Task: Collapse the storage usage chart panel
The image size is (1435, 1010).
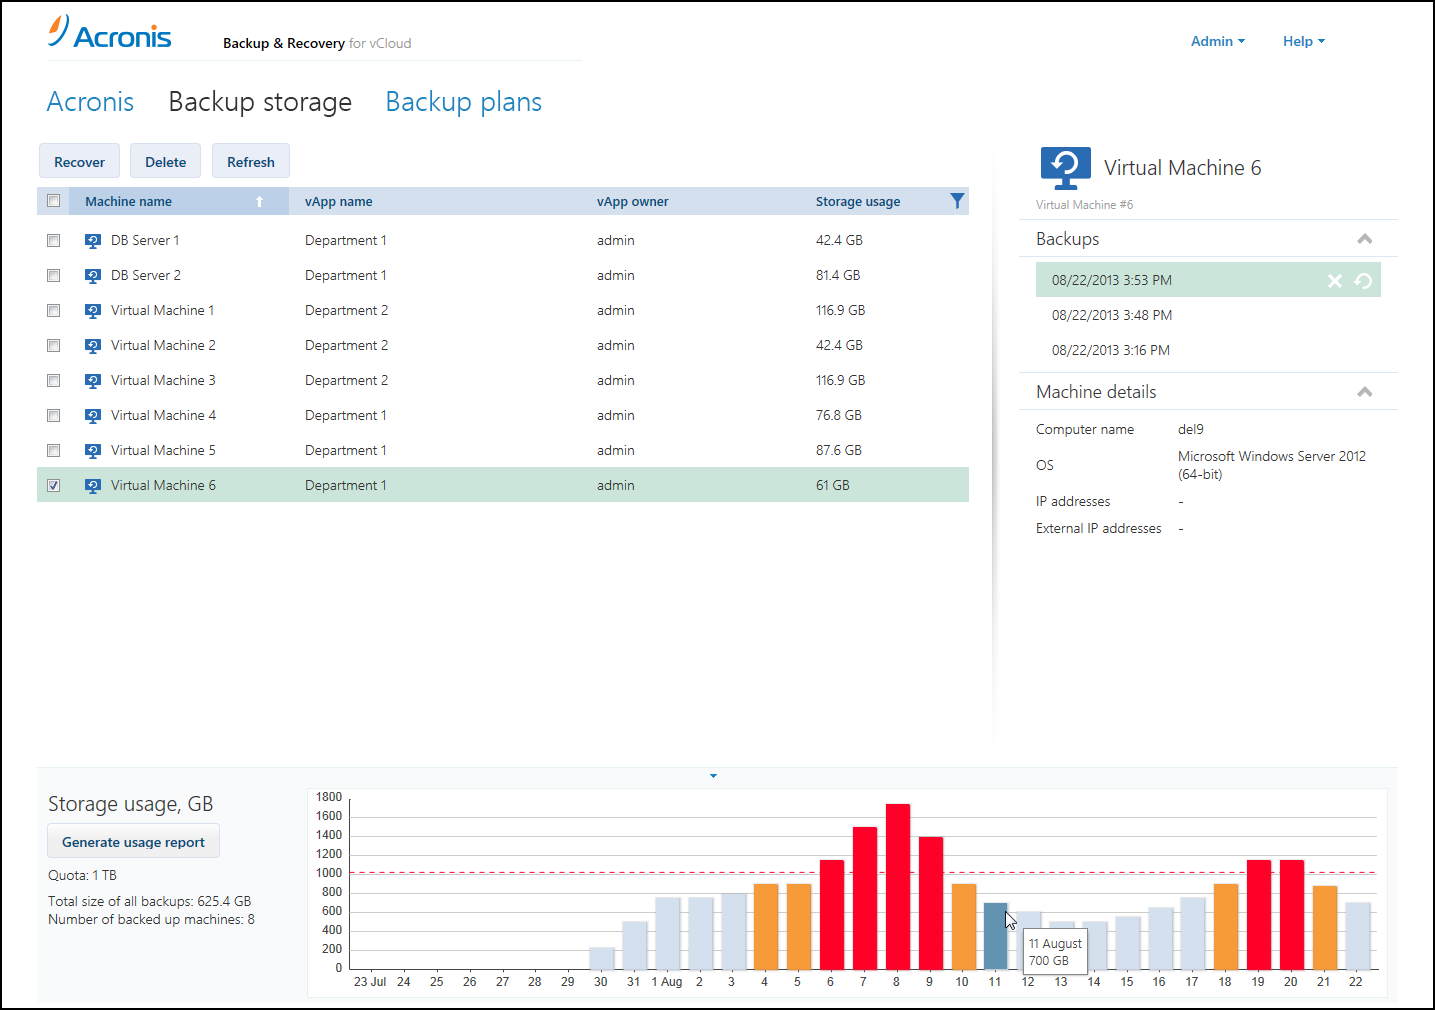Action: pos(713,776)
